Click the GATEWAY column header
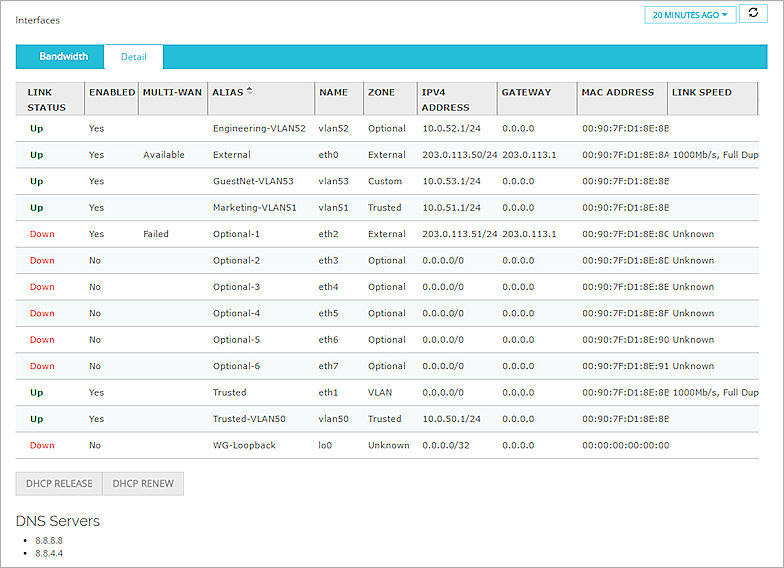Viewport: 784px width, 568px height. tap(537, 100)
